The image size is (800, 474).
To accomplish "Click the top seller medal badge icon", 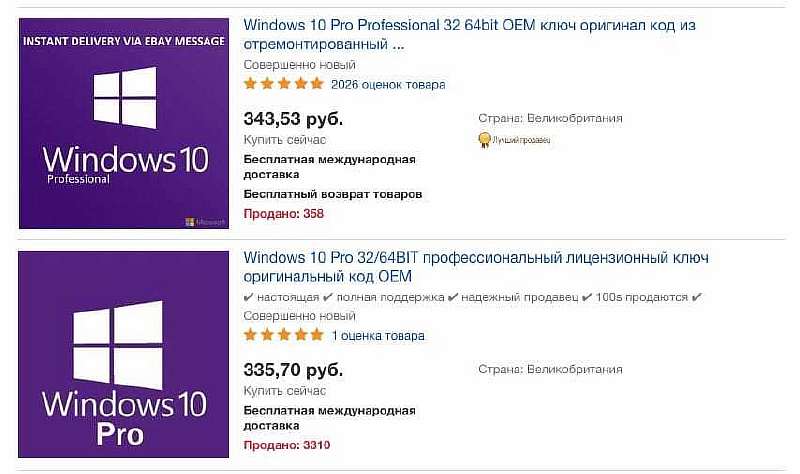I will (484, 140).
